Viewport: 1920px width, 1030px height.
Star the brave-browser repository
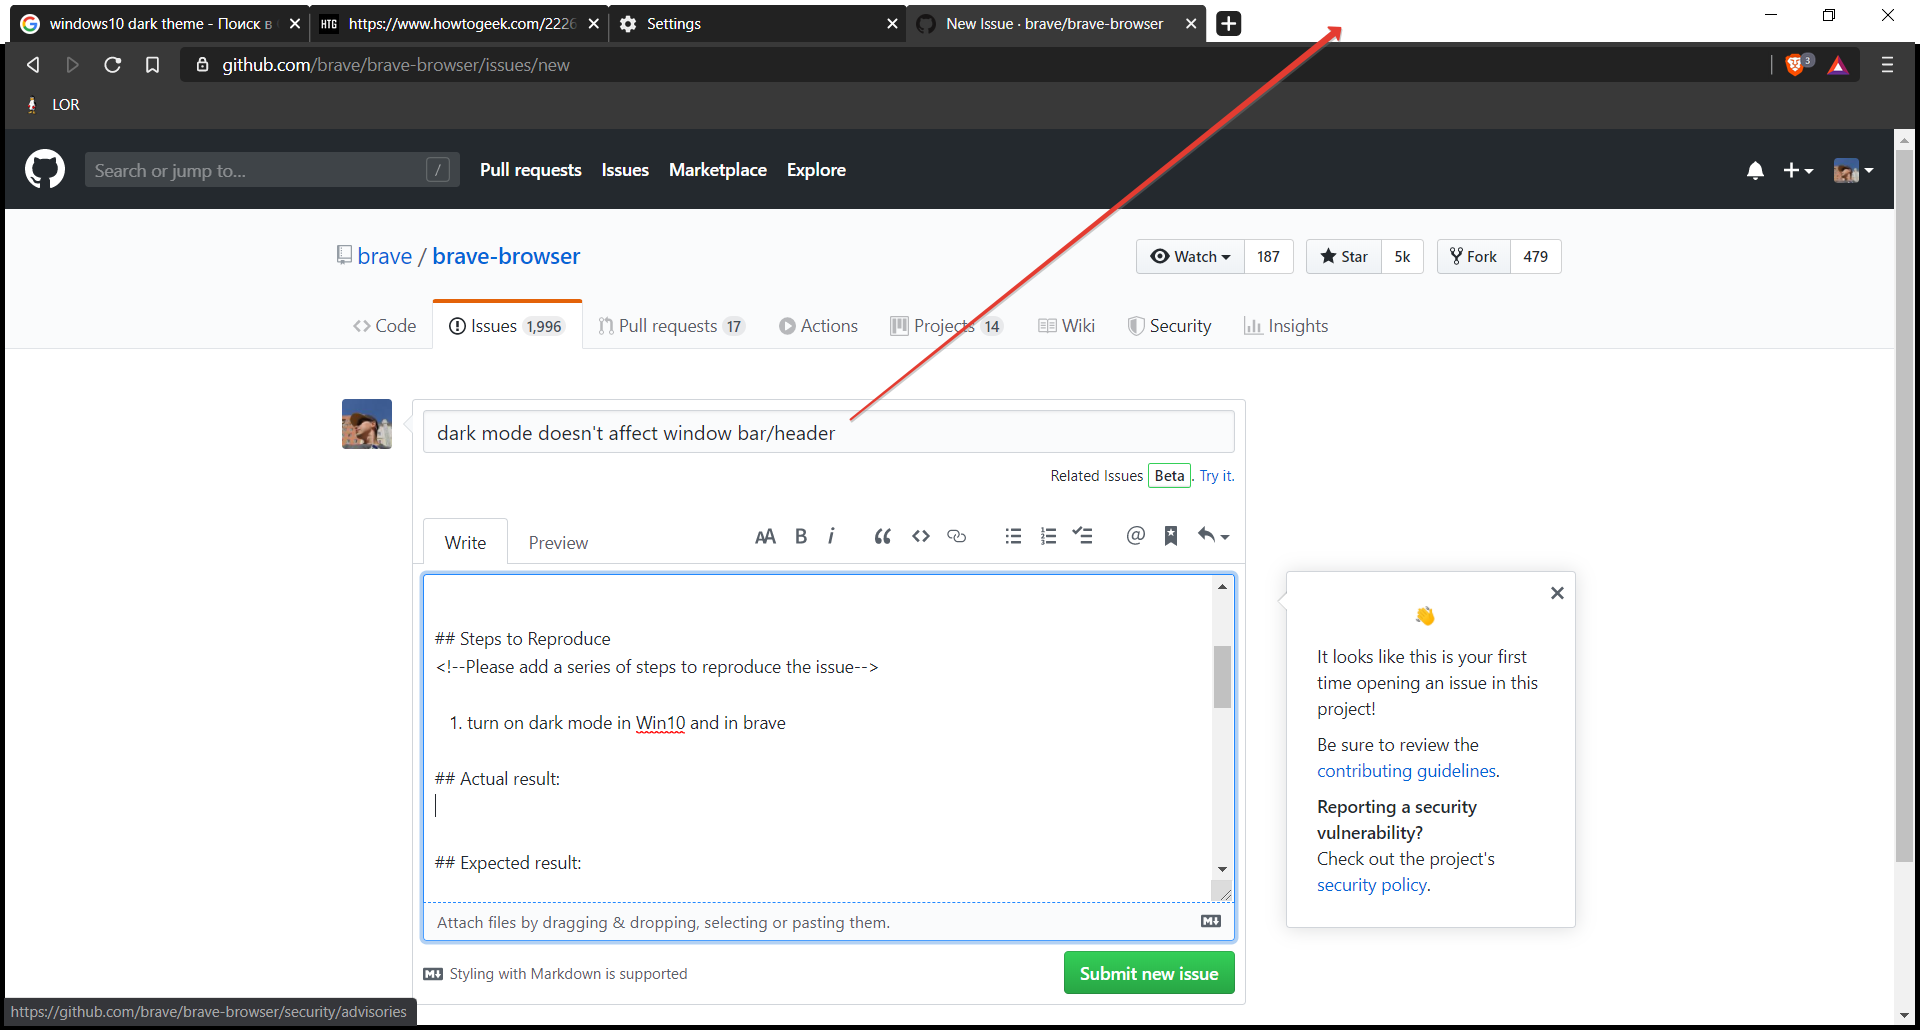click(1344, 257)
